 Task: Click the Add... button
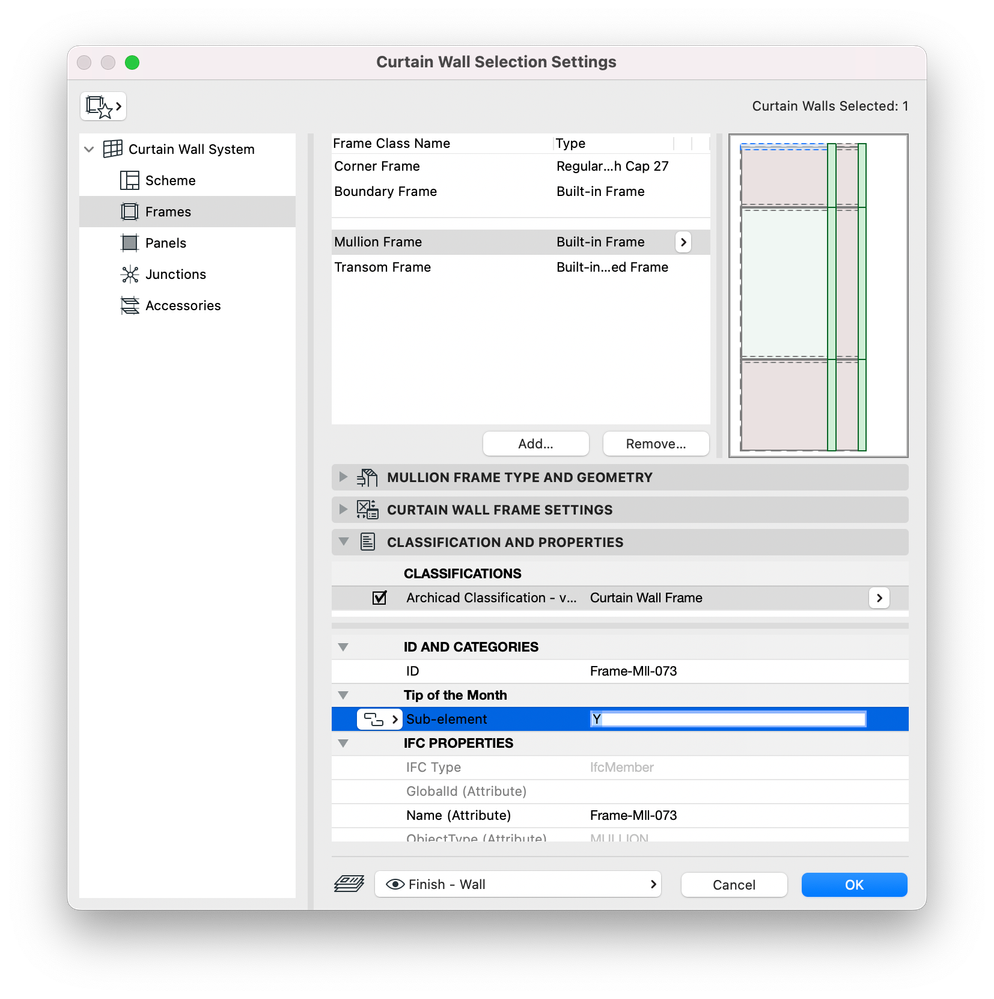pos(535,443)
